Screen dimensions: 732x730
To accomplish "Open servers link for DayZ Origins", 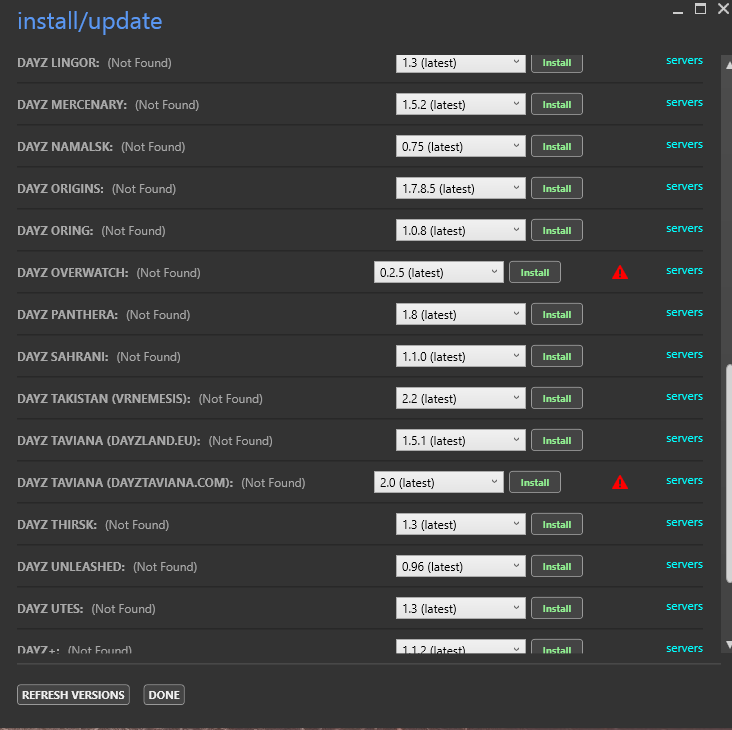I will [684, 186].
